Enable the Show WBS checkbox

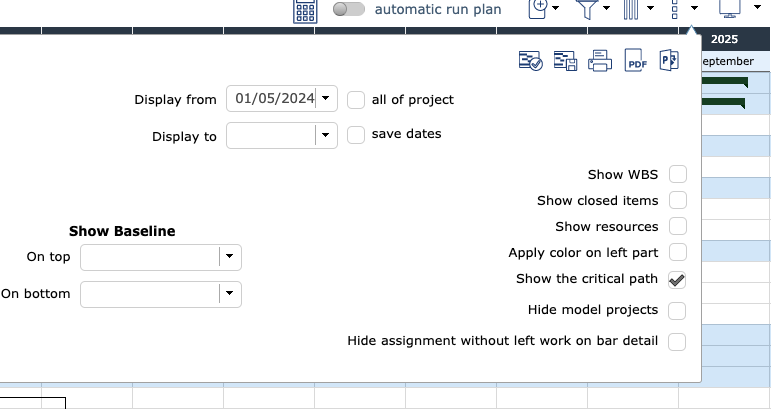tap(677, 175)
